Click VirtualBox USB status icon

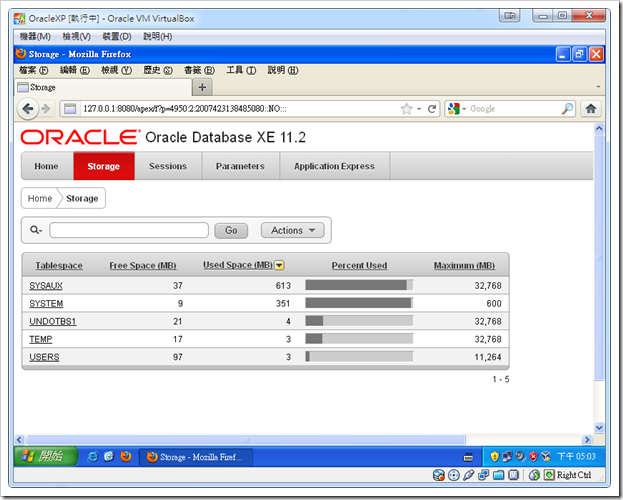click(x=468, y=475)
